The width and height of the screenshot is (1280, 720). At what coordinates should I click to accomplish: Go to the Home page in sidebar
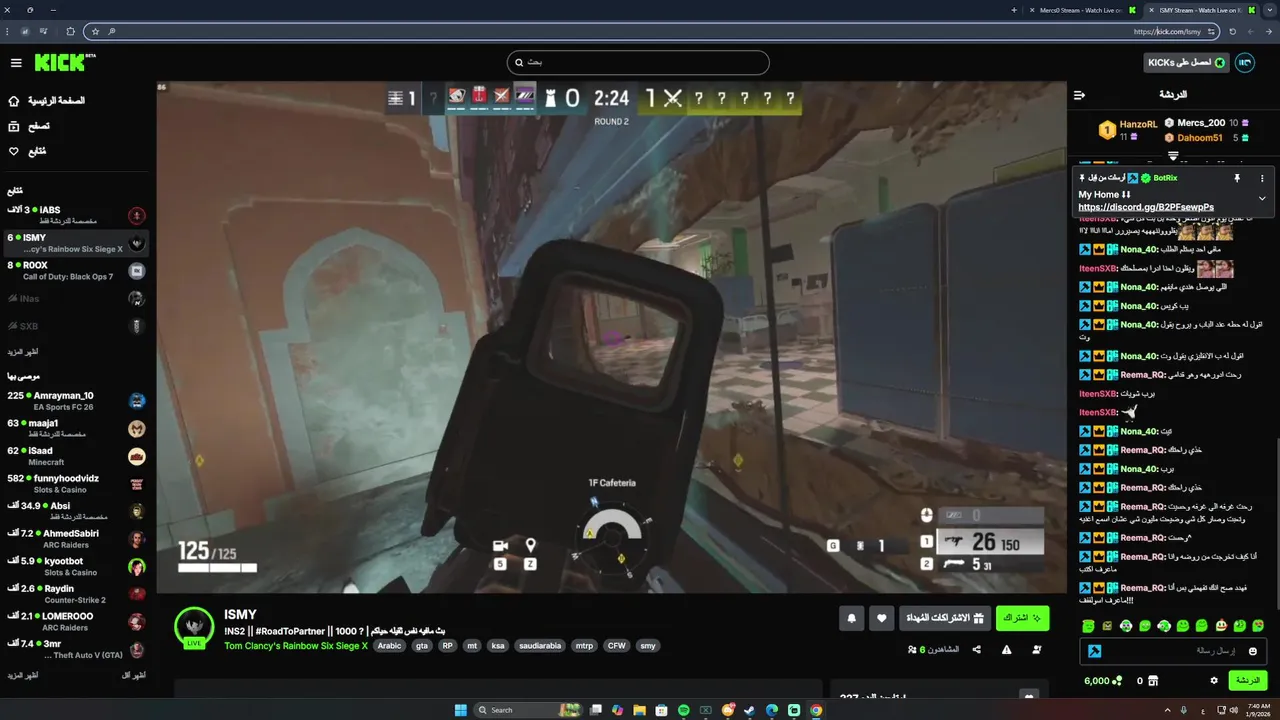pyautogui.click(x=47, y=101)
